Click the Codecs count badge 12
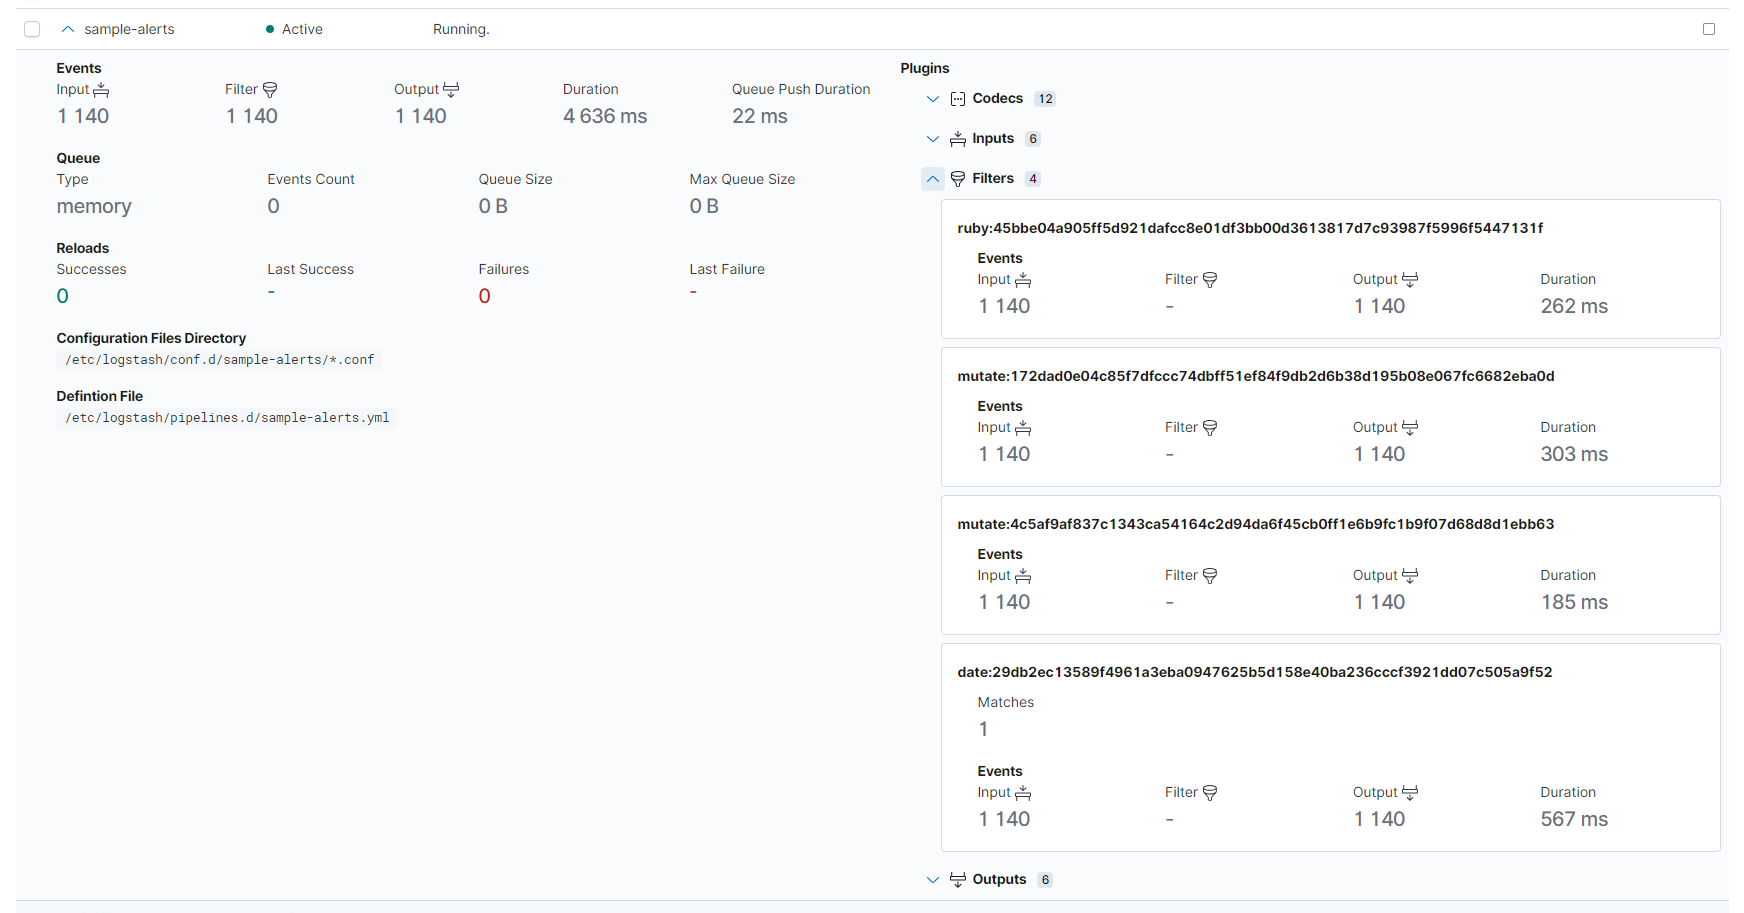This screenshot has width=1744, height=913. click(x=1045, y=99)
